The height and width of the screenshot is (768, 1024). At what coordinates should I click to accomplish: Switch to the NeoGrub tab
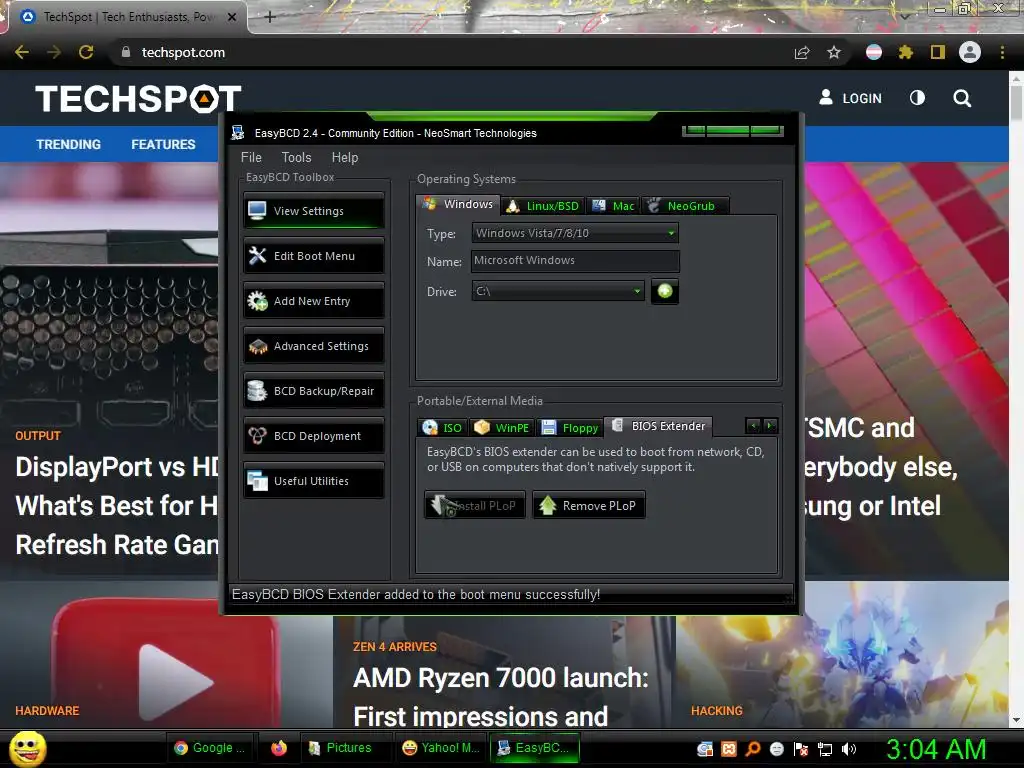pyautogui.click(x=685, y=206)
